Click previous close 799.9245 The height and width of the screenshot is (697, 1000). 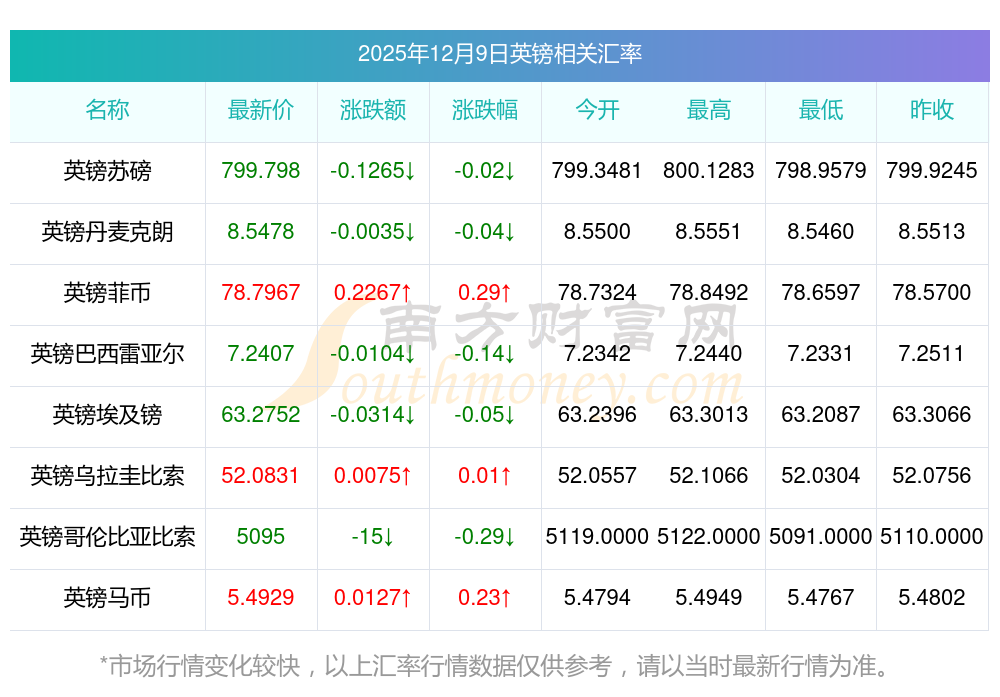932,171
